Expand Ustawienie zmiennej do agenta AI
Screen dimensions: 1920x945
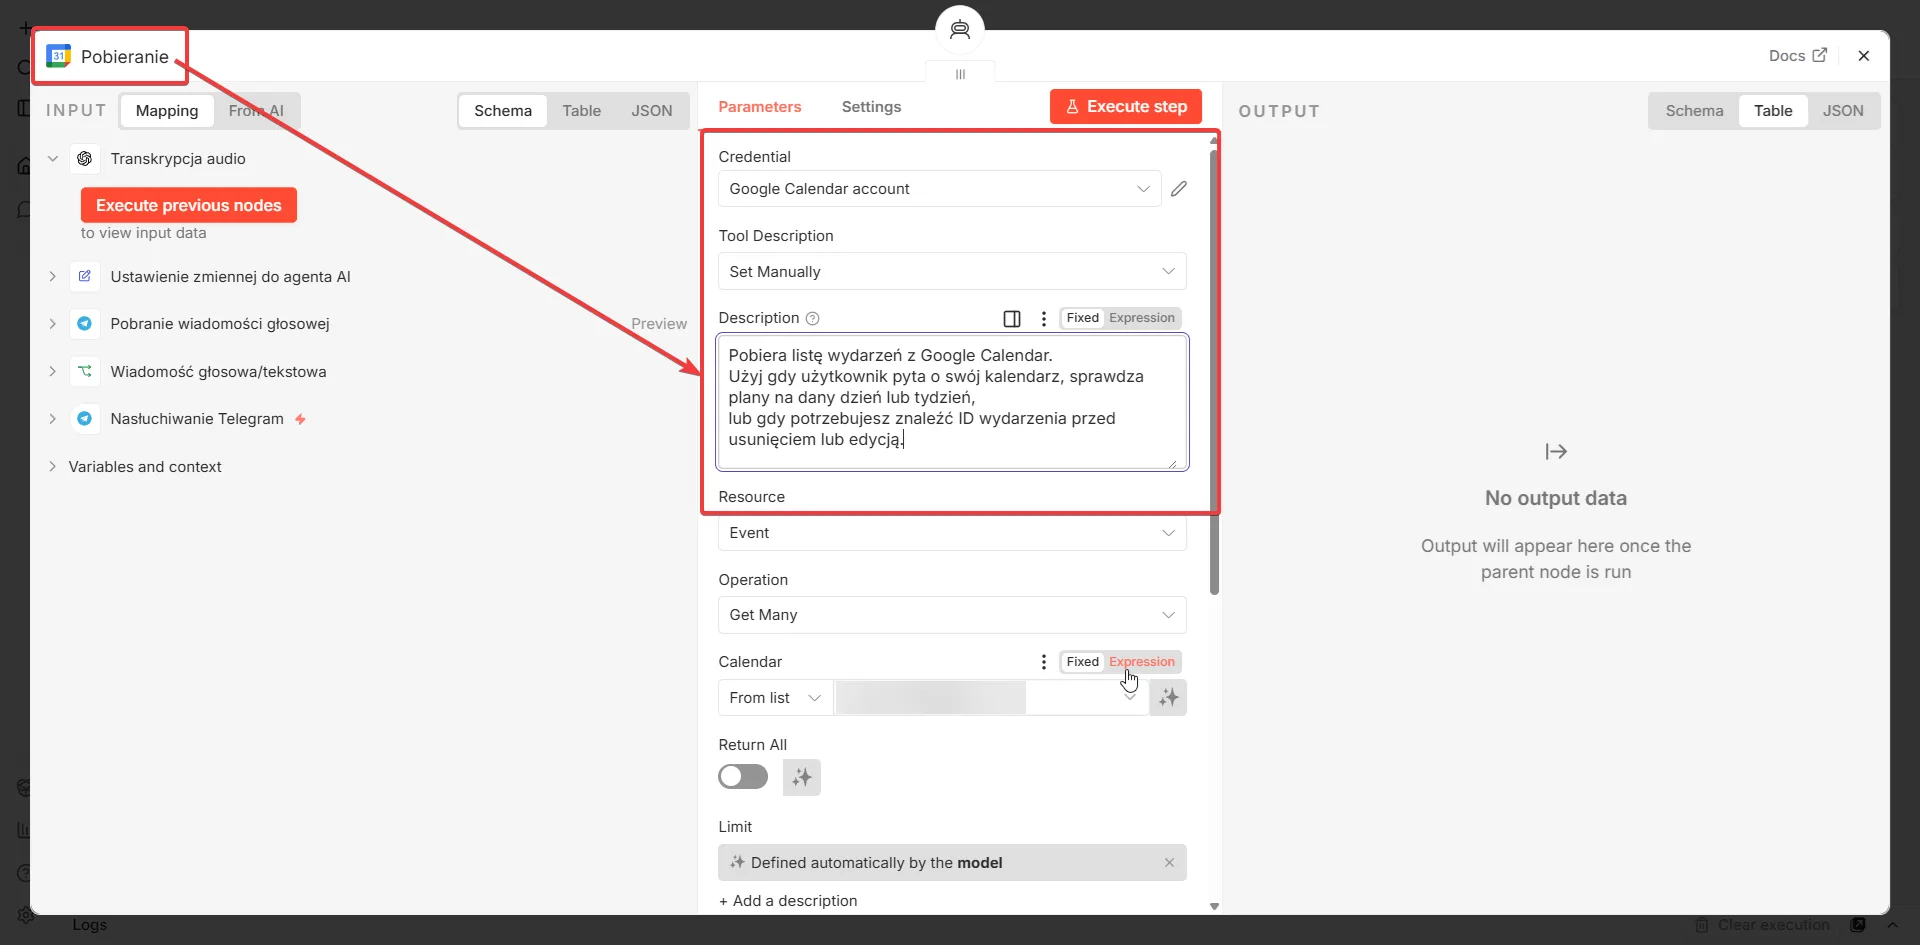53,277
